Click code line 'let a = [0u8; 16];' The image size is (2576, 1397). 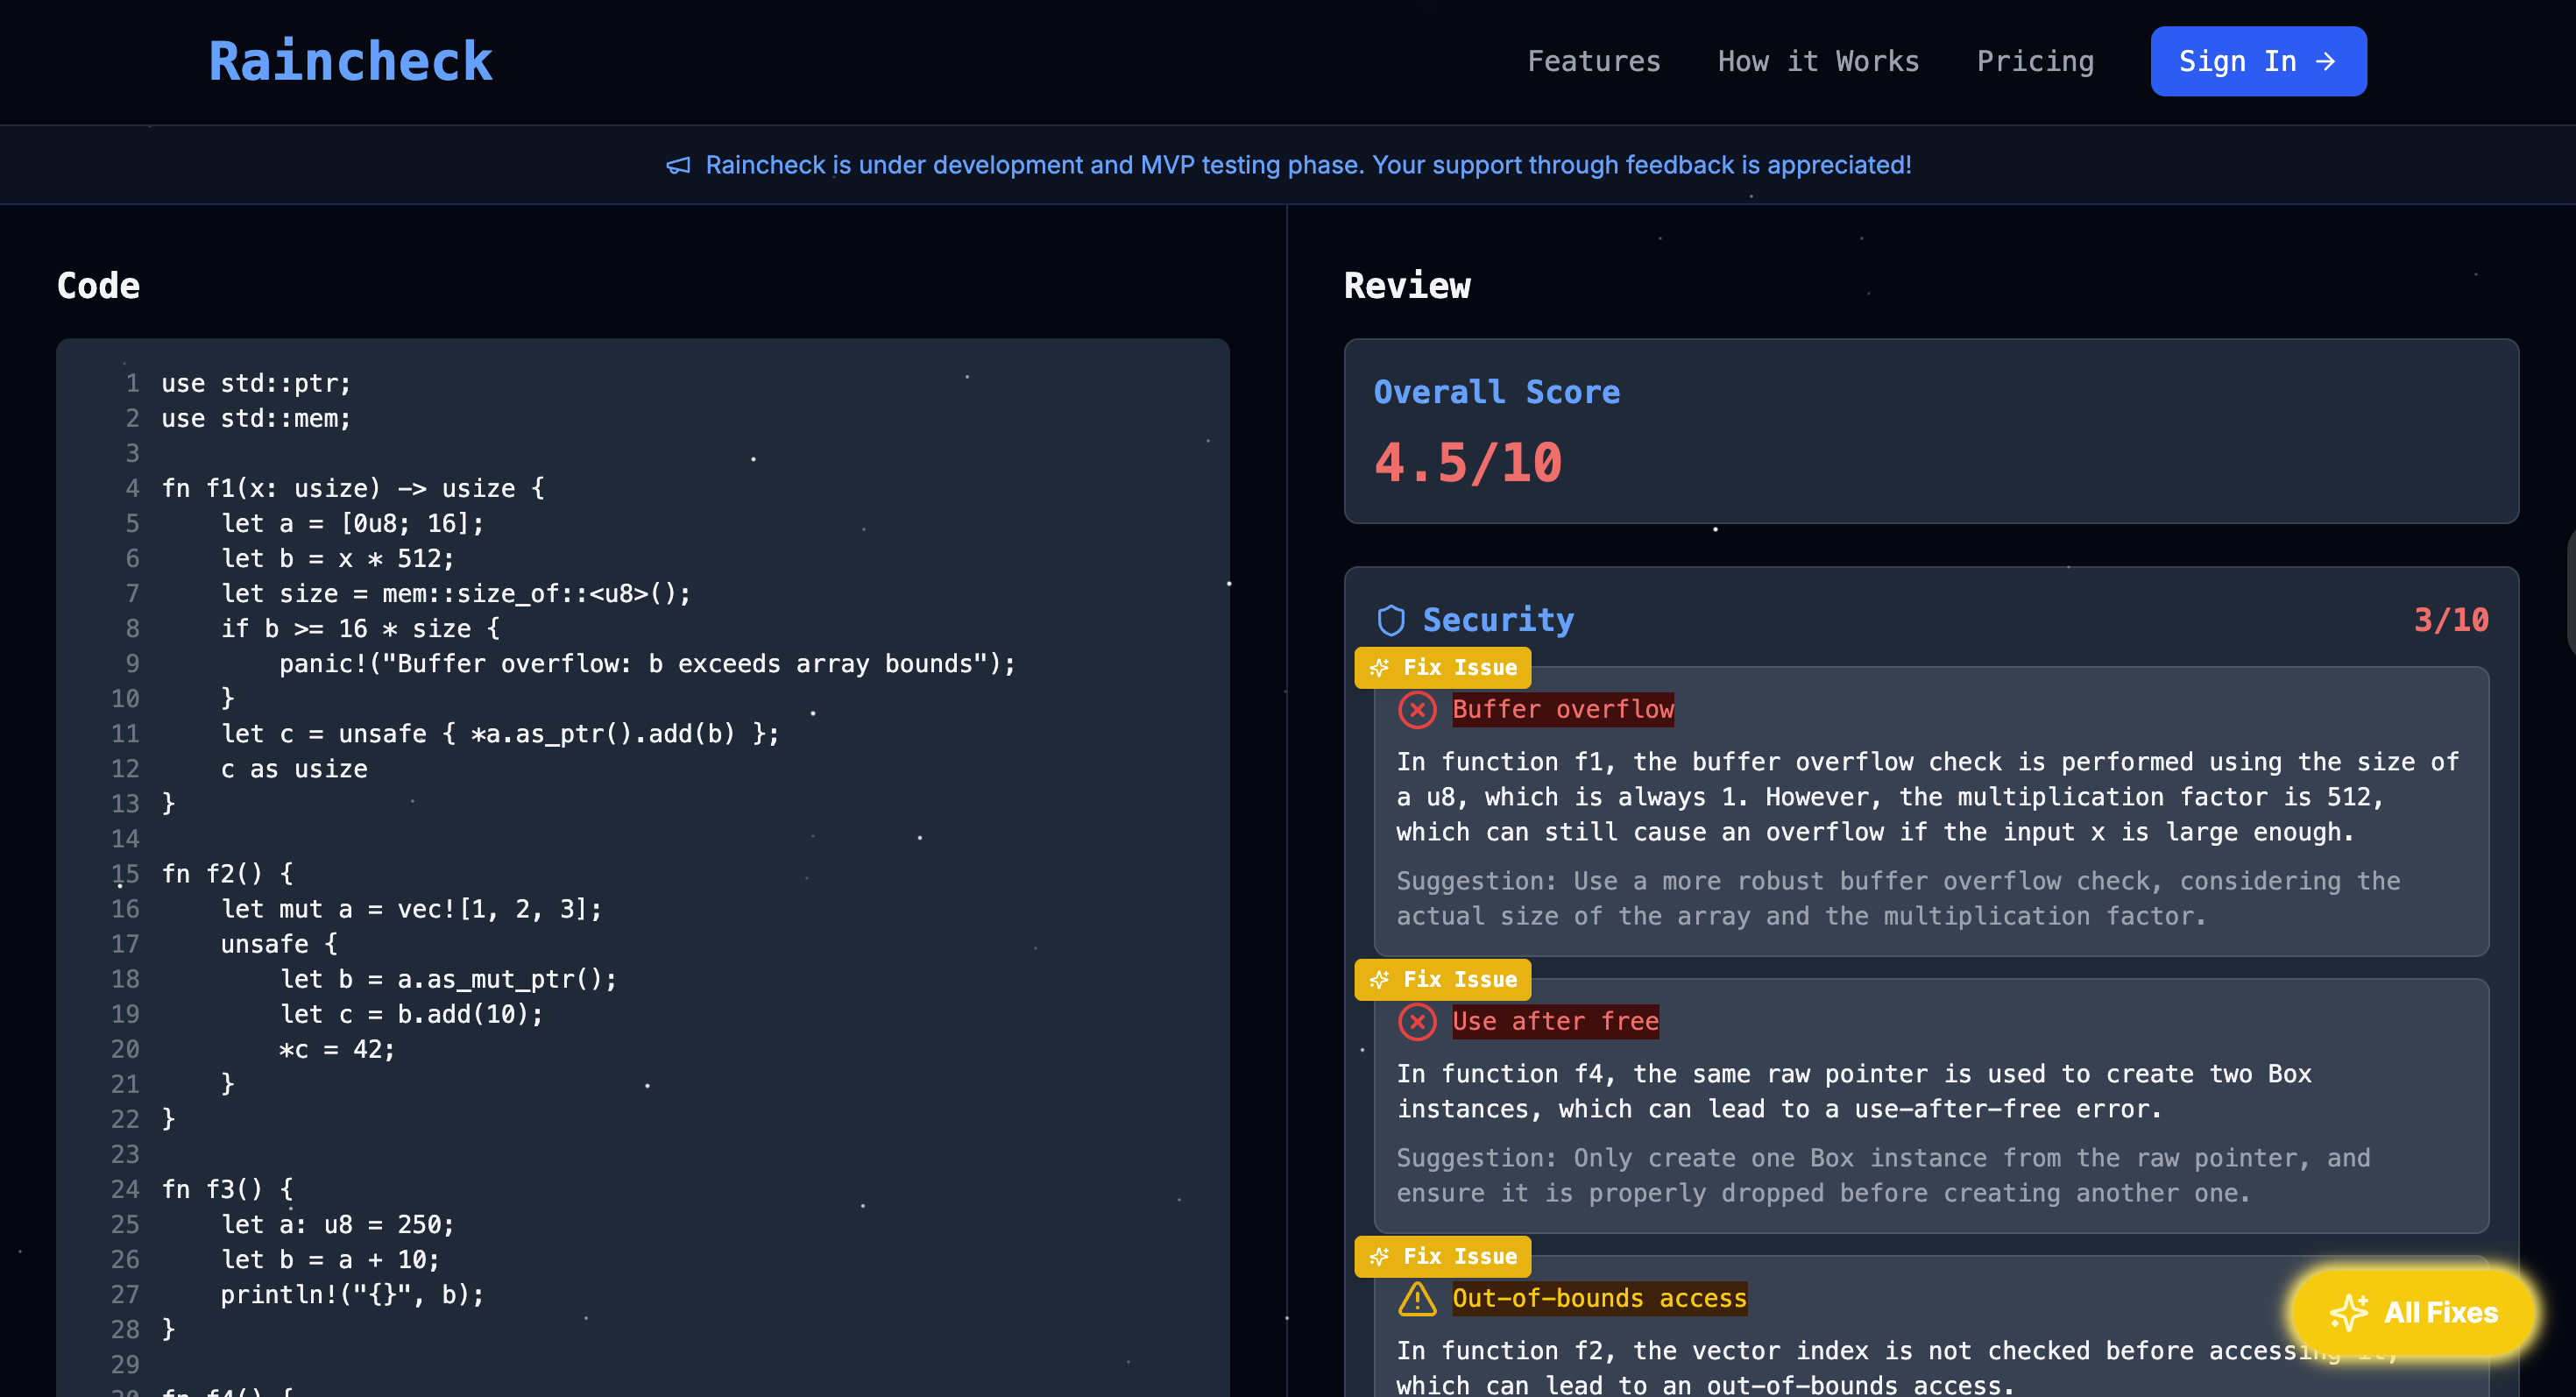coord(352,523)
